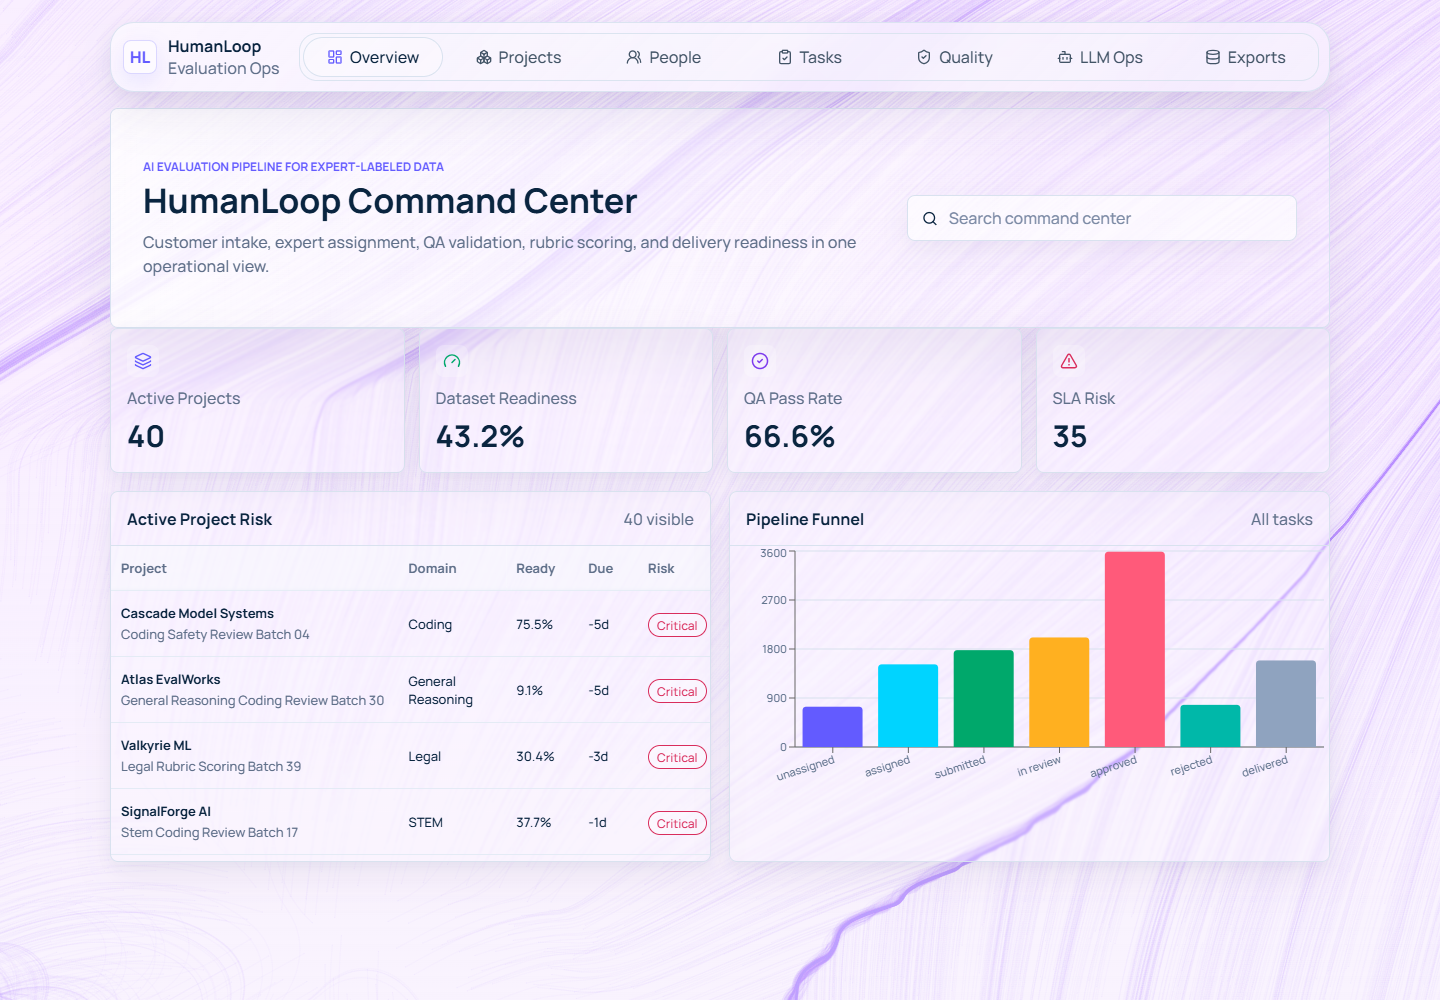The image size is (1440, 1000).
Task: Click the HumanLoop Command Center heading
Action: click(x=390, y=201)
